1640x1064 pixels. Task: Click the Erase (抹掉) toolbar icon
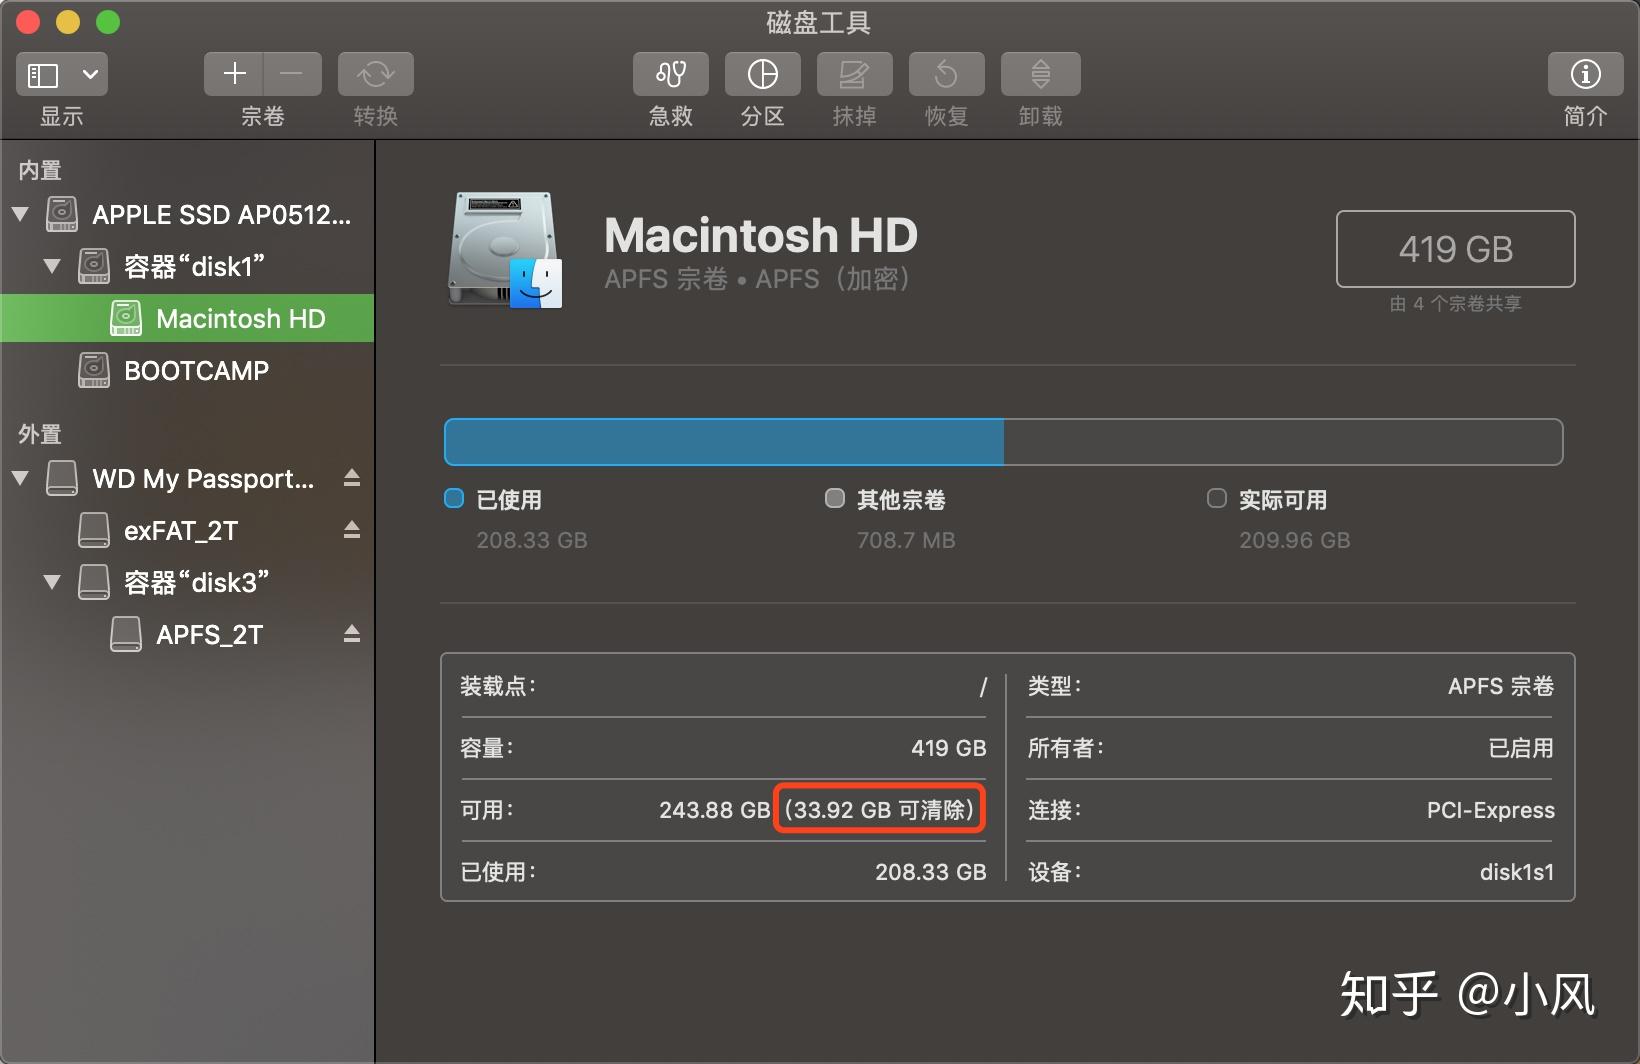(x=855, y=74)
